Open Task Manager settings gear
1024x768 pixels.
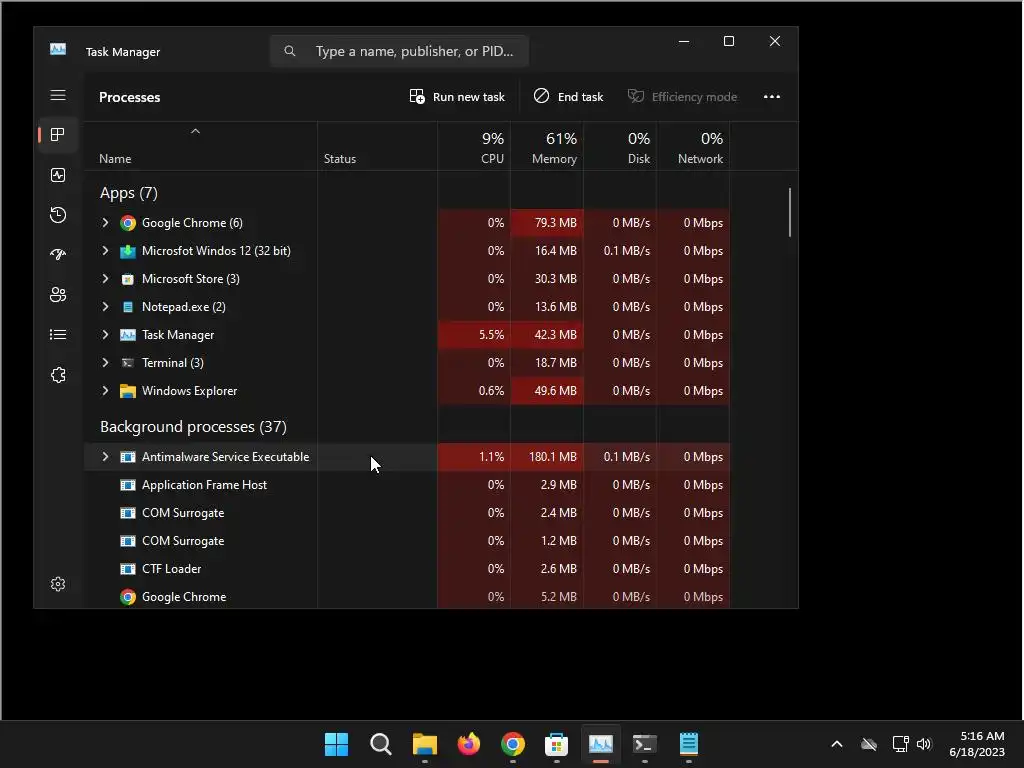pyautogui.click(x=58, y=584)
